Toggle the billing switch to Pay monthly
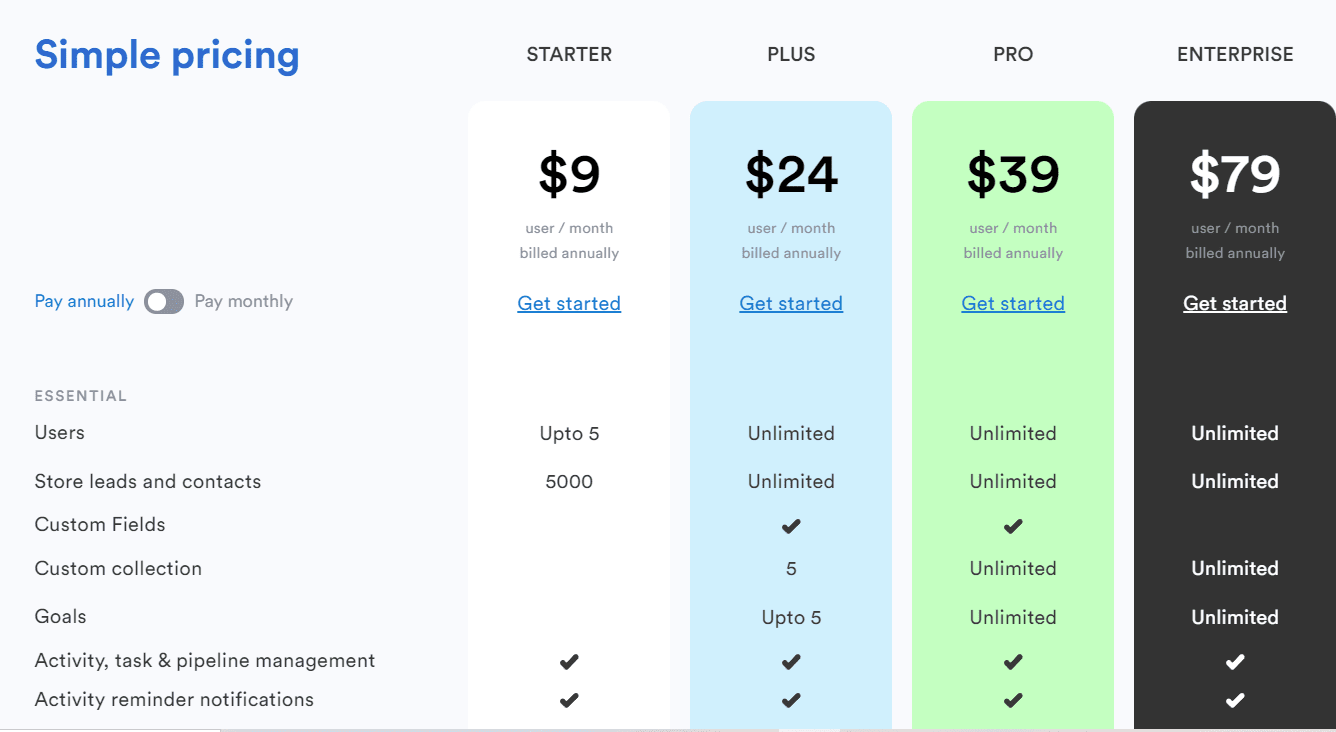This screenshot has width=1336, height=732. coord(163,300)
